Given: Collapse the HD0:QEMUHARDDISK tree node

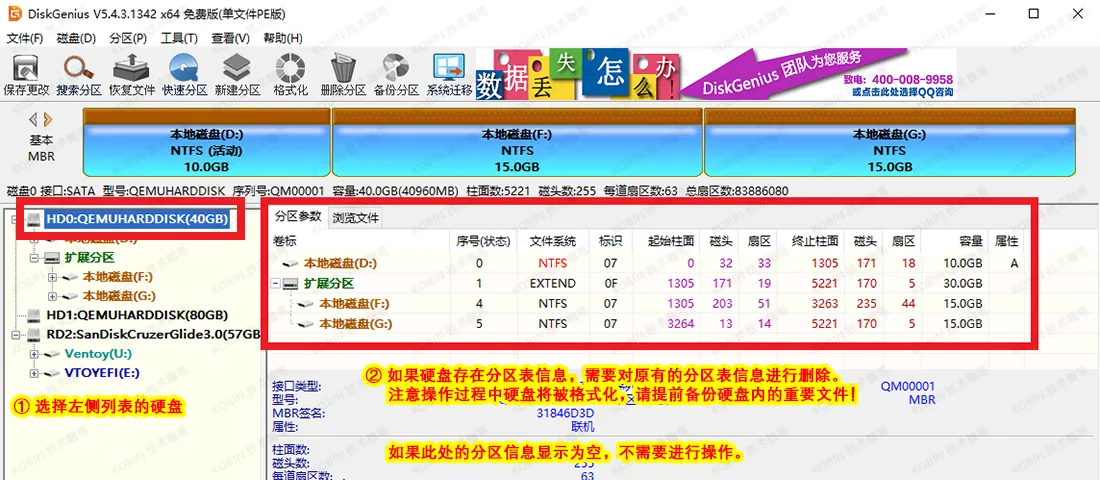Looking at the screenshot, I should [x=16, y=219].
